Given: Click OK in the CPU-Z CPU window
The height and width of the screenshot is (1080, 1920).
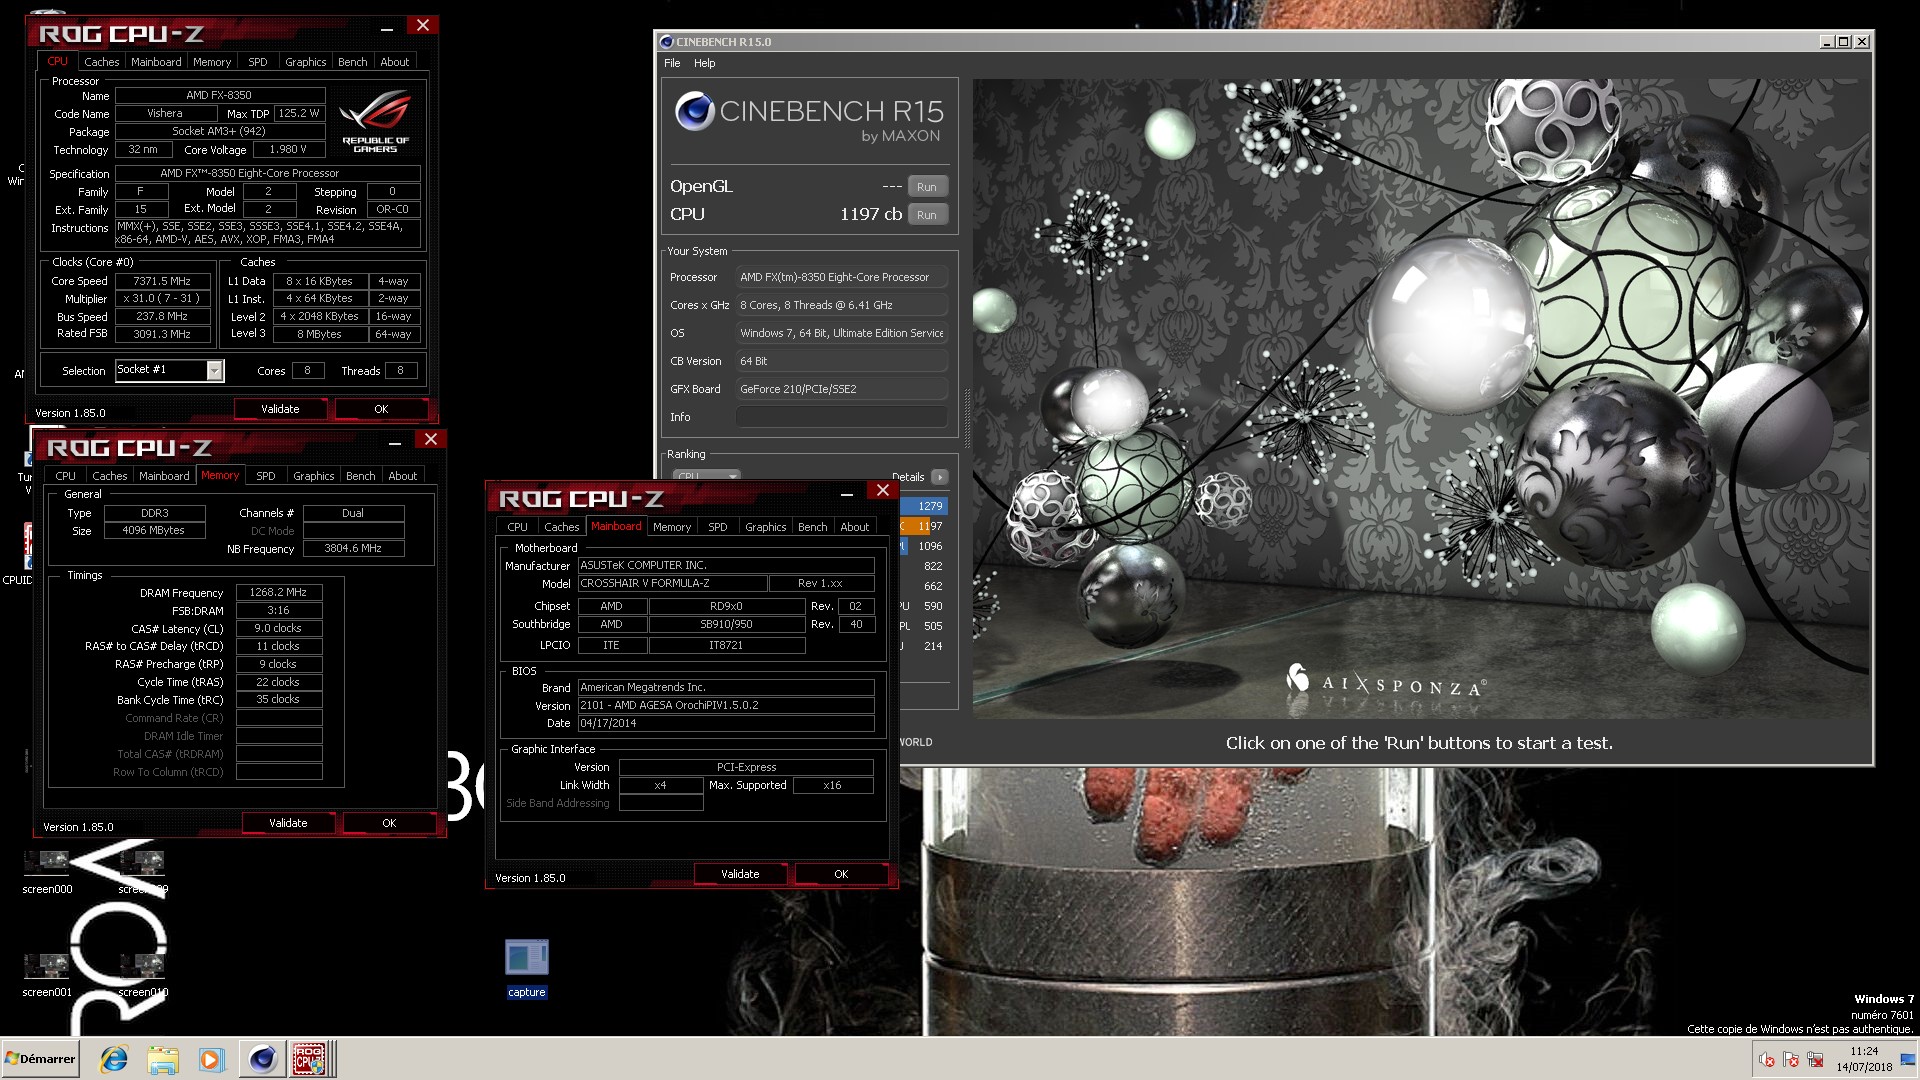Looking at the screenshot, I should [381, 409].
